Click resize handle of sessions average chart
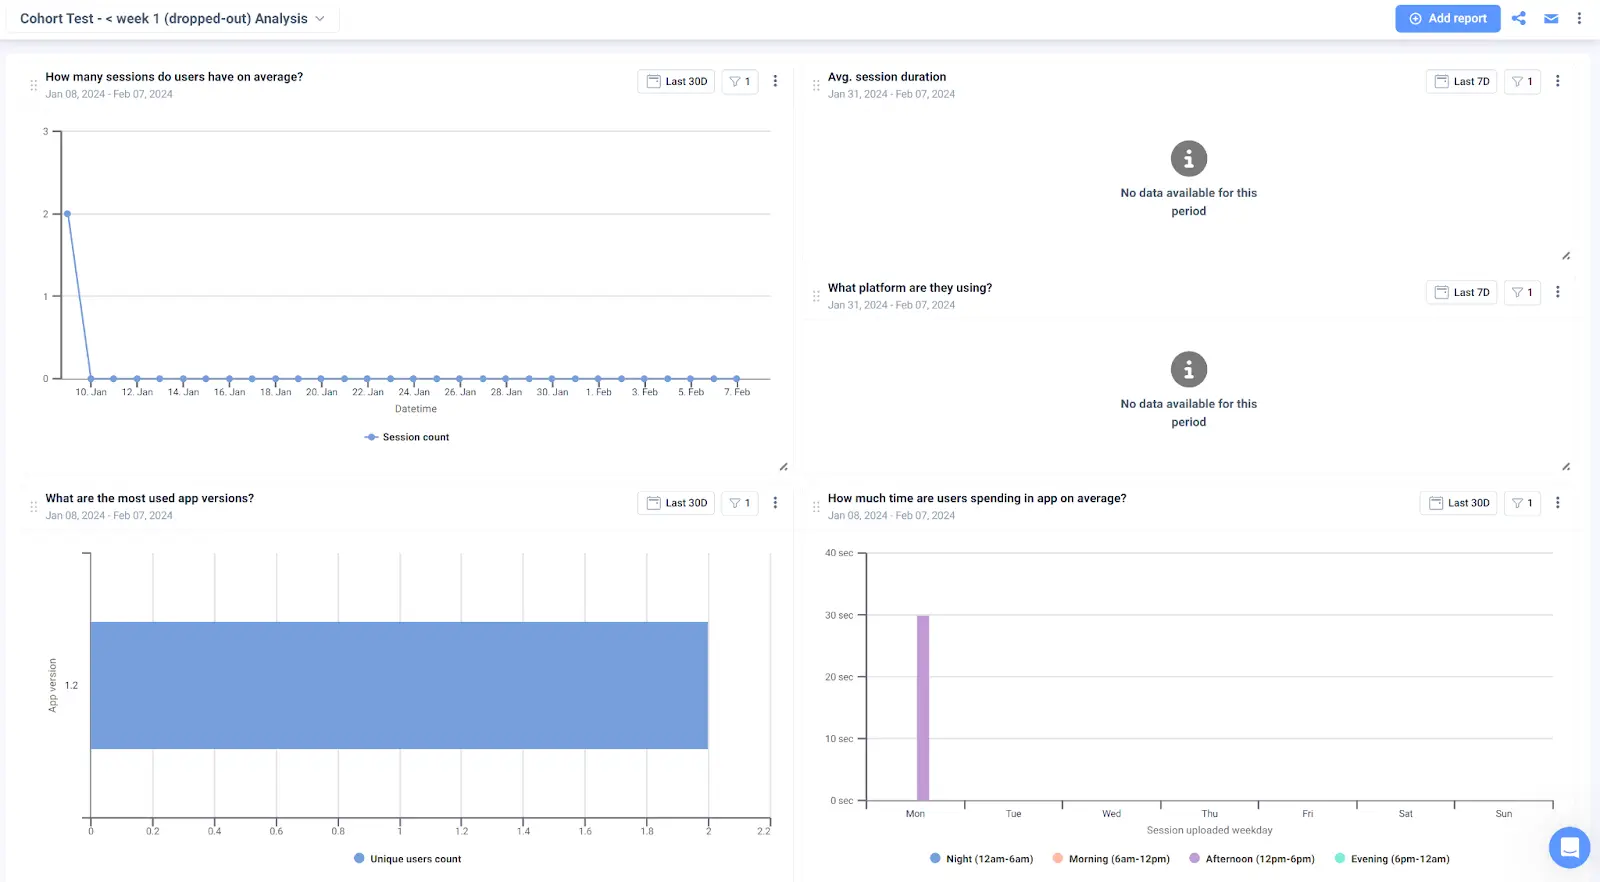The image size is (1600, 882). (x=784, y=467)
